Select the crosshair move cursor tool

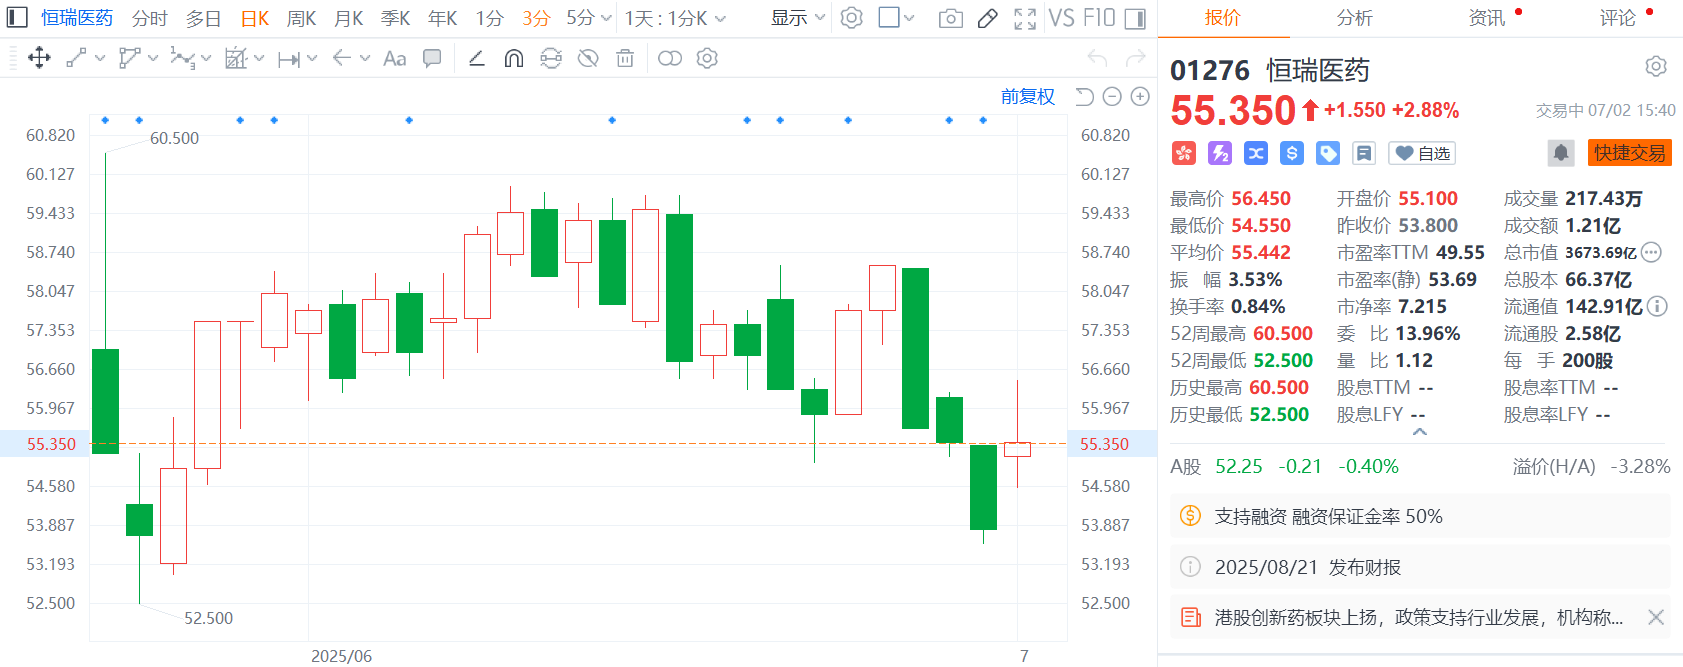[39, 58]
